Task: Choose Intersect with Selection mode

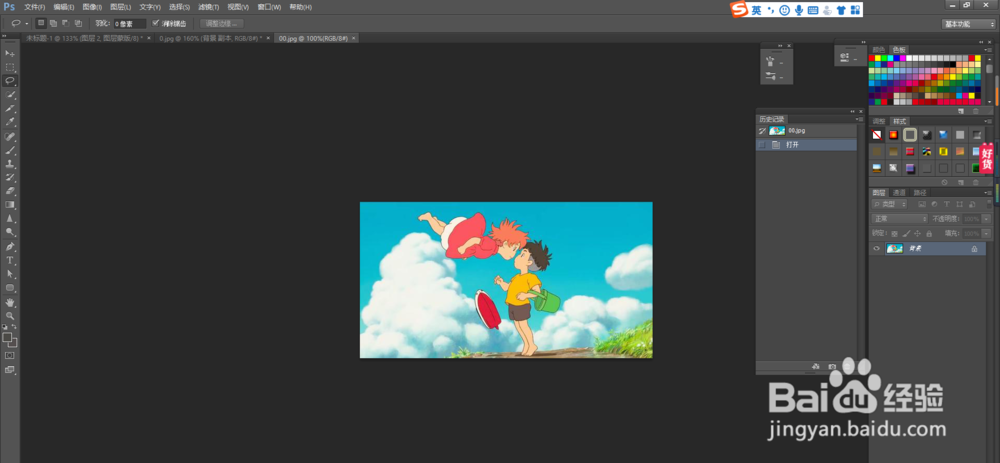Action: (x=78, y=24)
